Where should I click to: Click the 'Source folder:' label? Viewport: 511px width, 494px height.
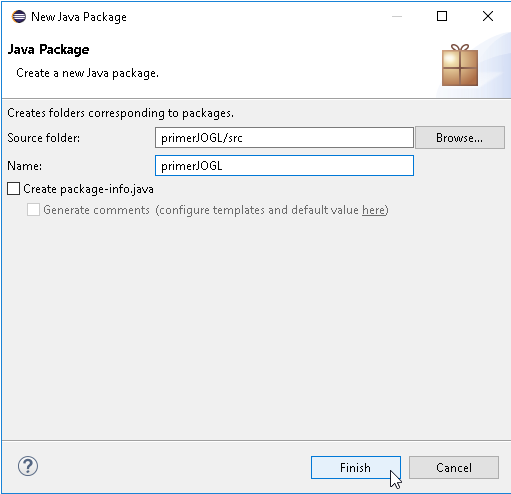point(44,138)
